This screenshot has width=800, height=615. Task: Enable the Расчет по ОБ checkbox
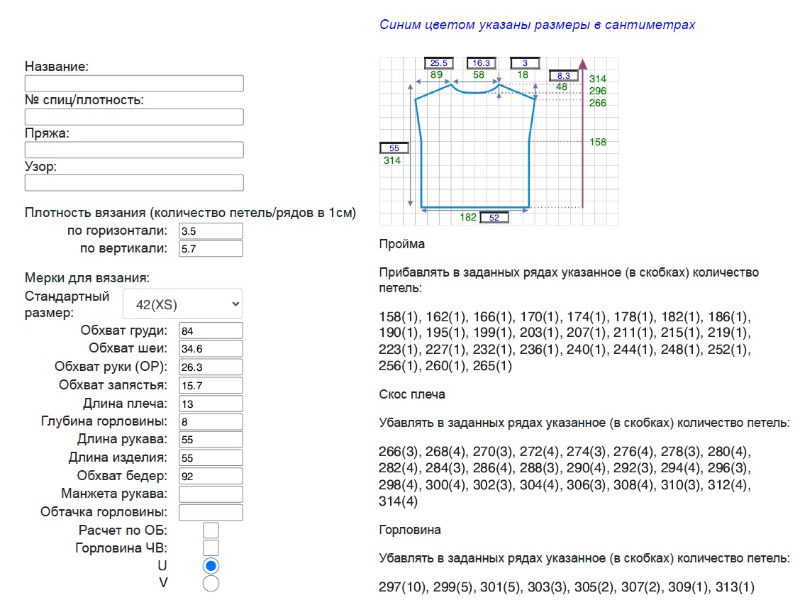211,530
